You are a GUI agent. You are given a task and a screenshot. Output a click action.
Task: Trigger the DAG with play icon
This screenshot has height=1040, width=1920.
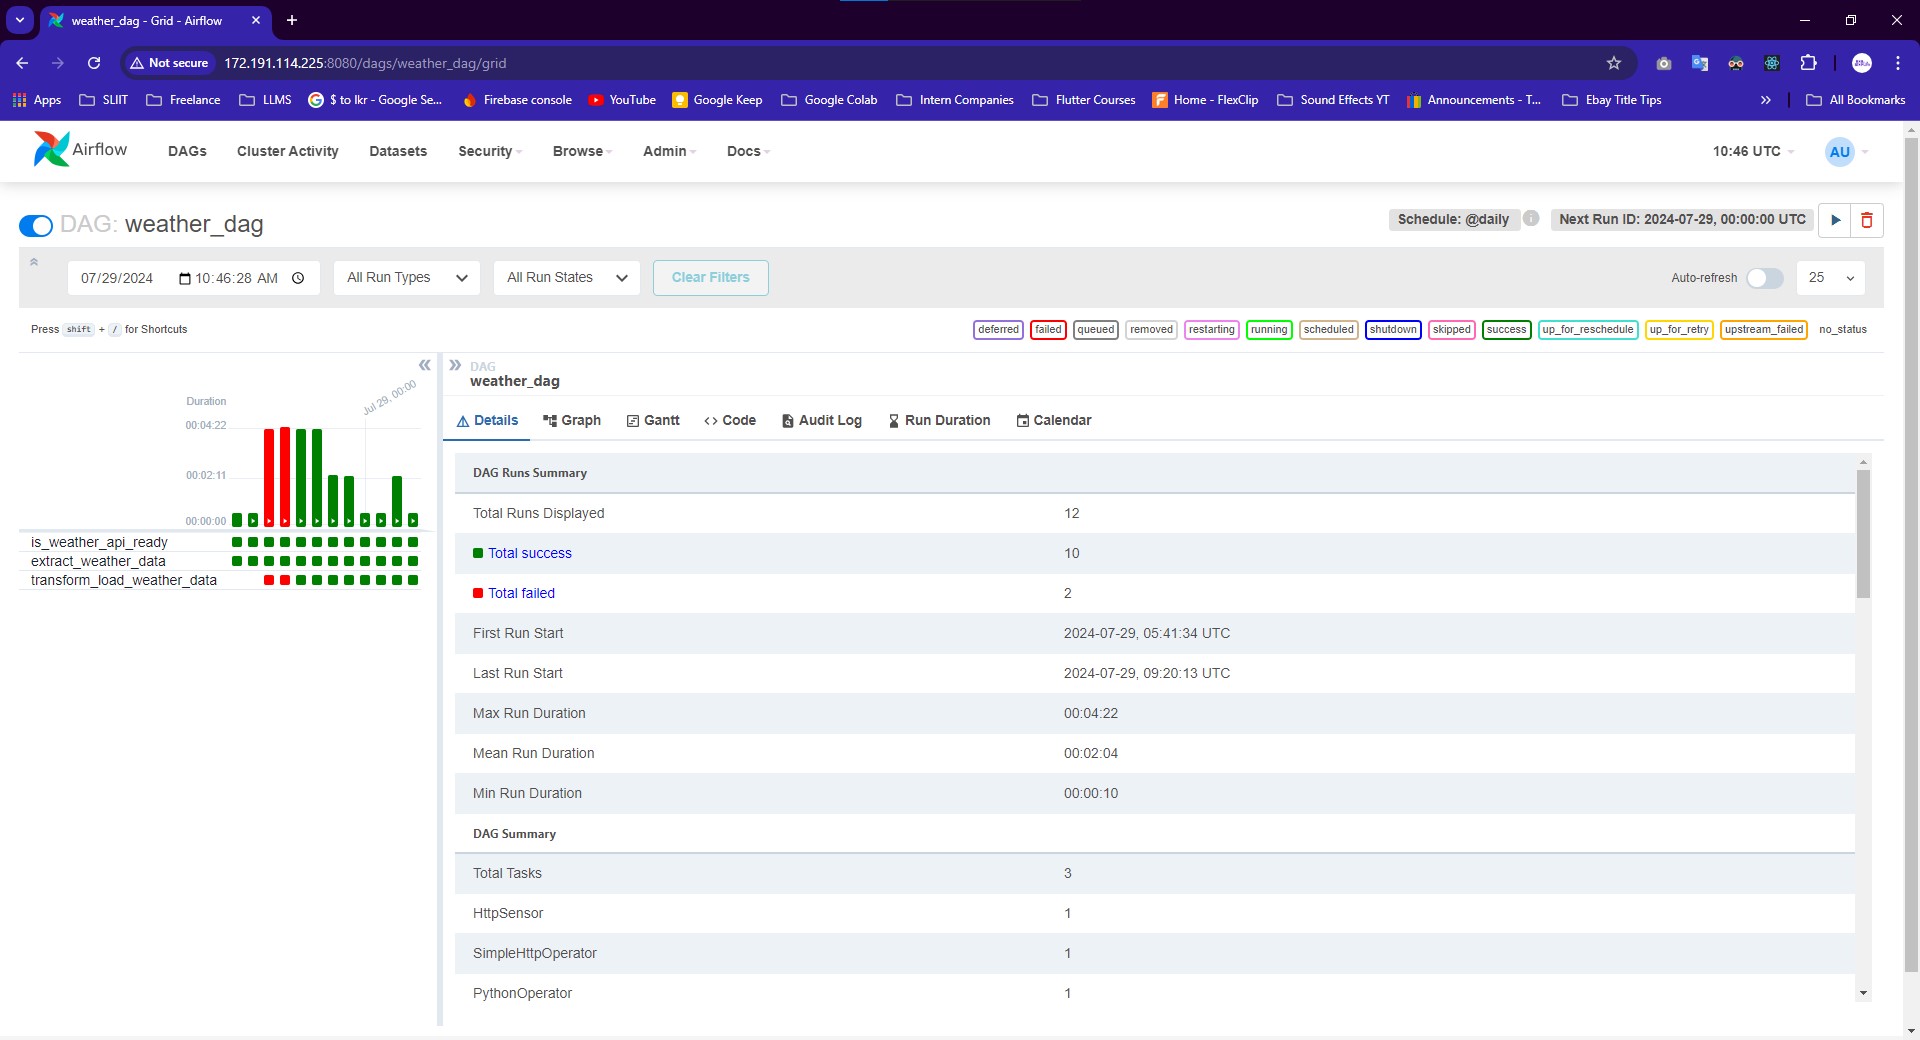[1835, 220]
